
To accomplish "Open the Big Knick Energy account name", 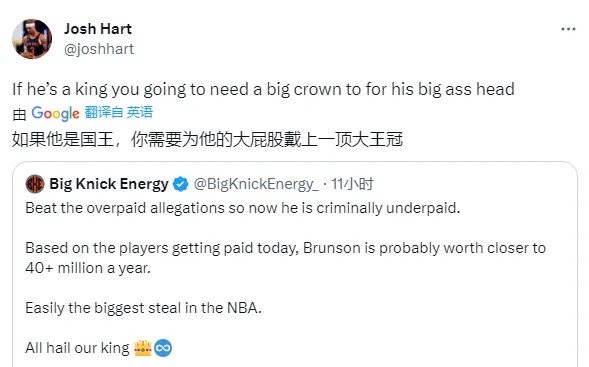I will tap(109, 184).
